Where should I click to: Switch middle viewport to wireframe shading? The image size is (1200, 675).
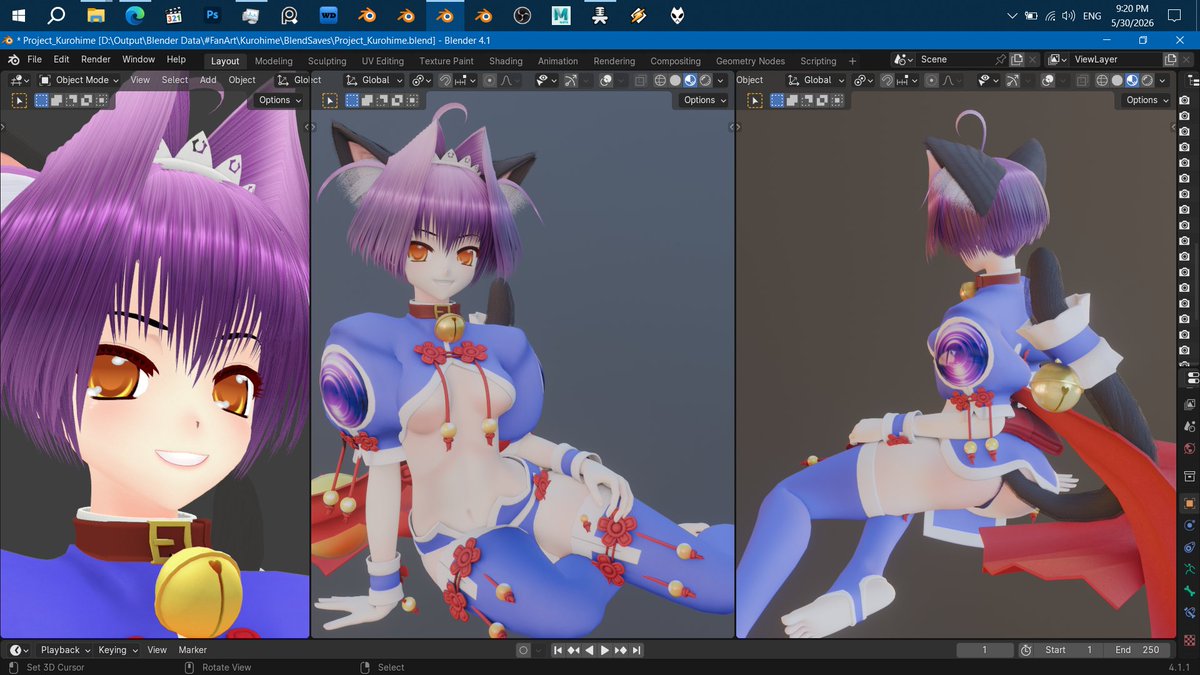(660, 80)
